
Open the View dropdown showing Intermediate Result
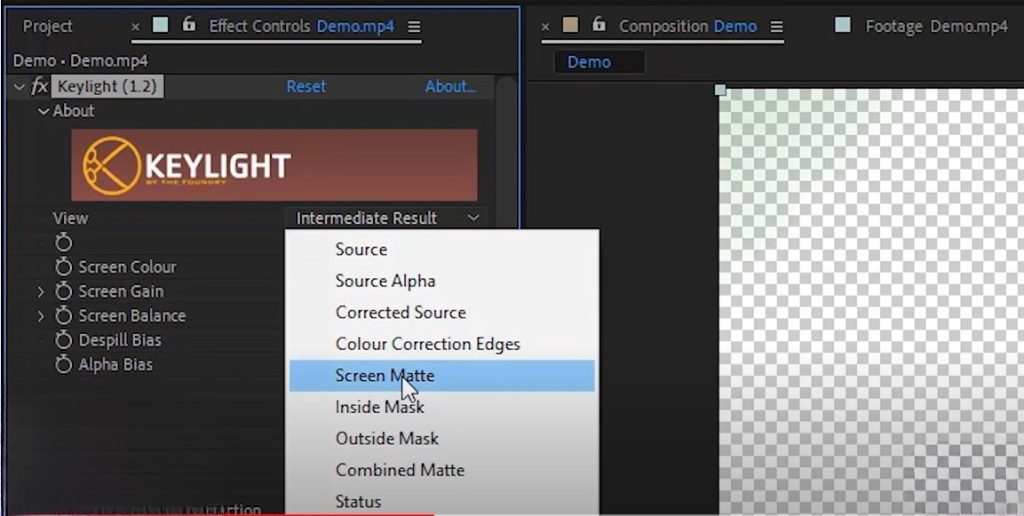[387, 218]
